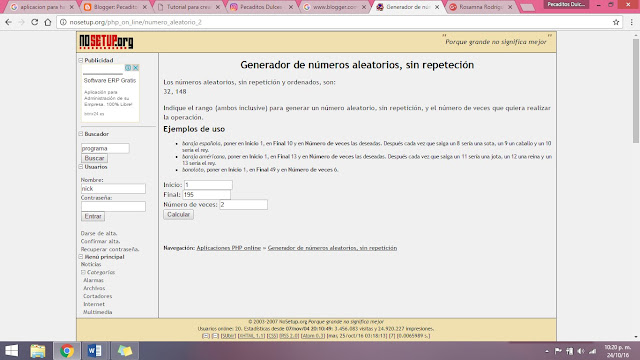The image size is (640, 360).
Task: Open File Explorer from the taskbar
Action: (38, 351)
